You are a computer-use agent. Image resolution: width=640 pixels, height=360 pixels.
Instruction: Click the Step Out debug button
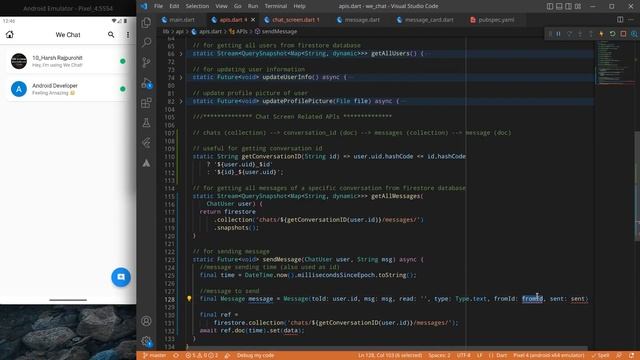pyautogui.click(x=591, y=34)
